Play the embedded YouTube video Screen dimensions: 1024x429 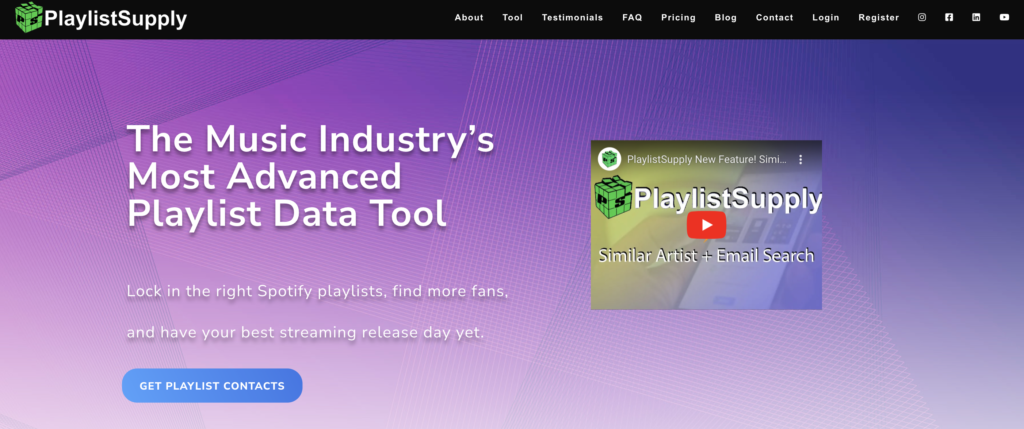pos(706,225)
